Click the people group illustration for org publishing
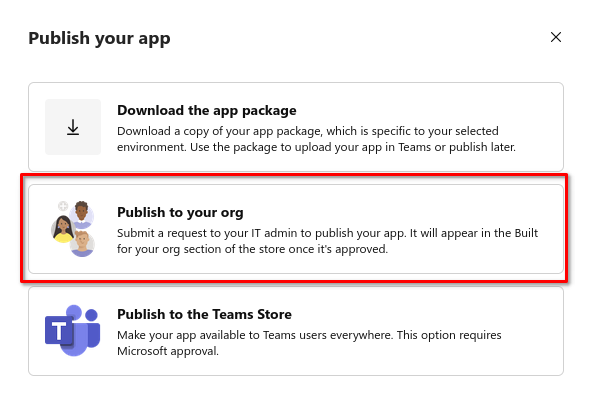This screenshot has height=416, width=589. pyautogui.click(x=72, y=229)
